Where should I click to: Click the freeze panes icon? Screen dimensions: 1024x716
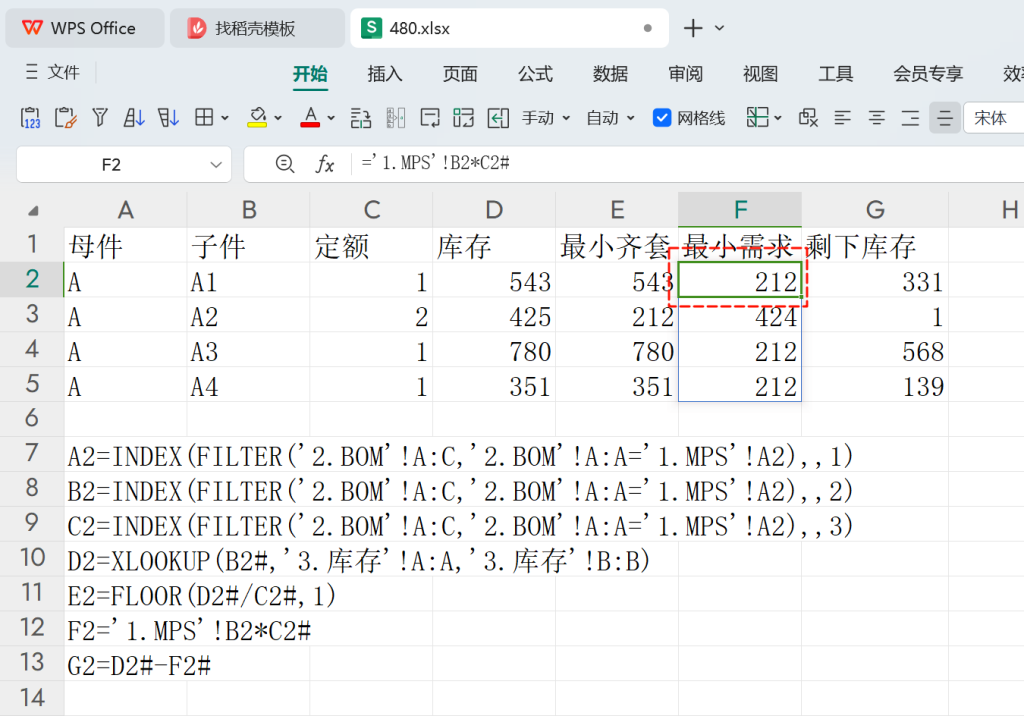coord(758,118)
